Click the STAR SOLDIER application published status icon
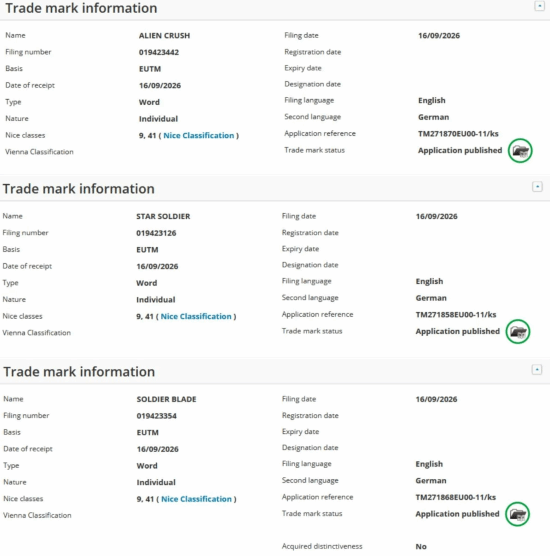Viewport: 550px width, 556px height. [518, 332]
